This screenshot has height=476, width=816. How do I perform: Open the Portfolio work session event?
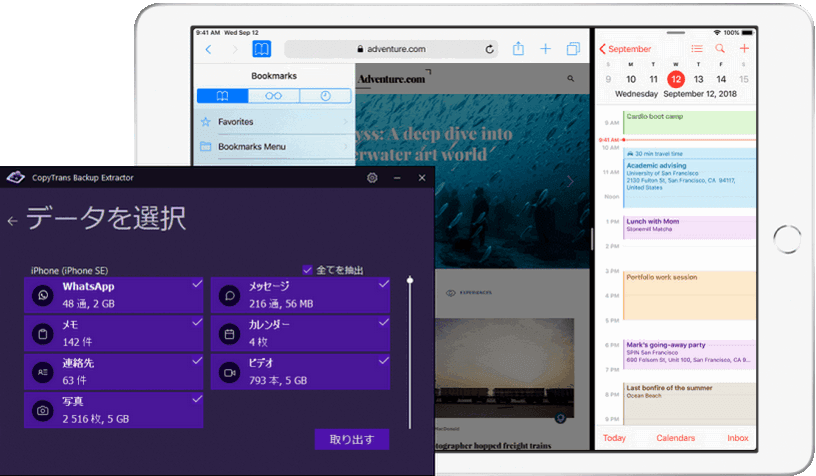click(689, 295)
